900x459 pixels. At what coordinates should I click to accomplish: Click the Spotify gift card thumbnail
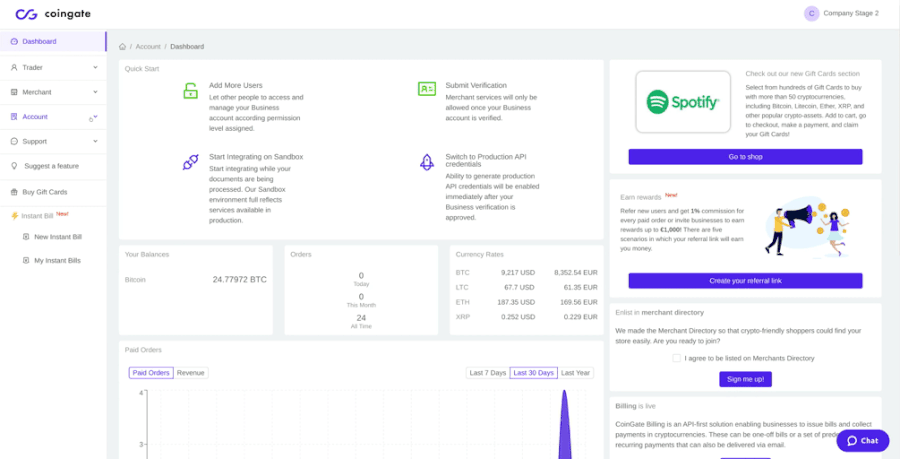pyautogui.click(x=683, y=102)
